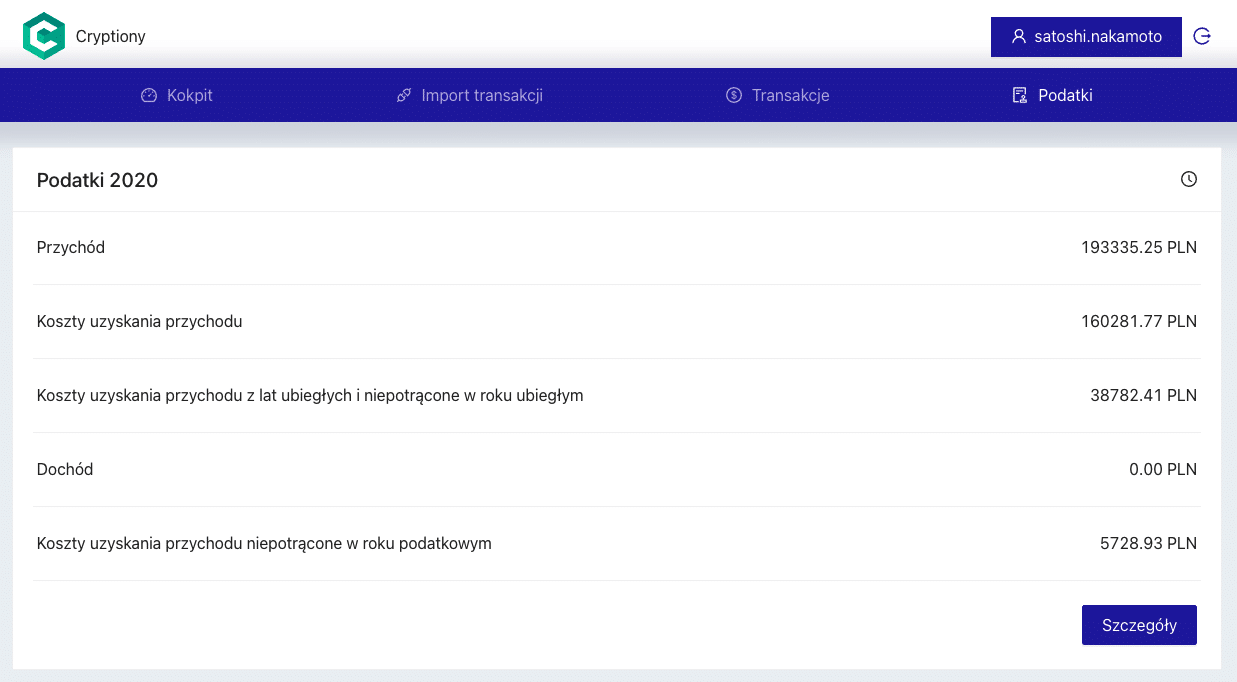The image size is (1237, 682).
Task: Click the Dochód value 0.00 PLN
Action: tap(1163, 470)
